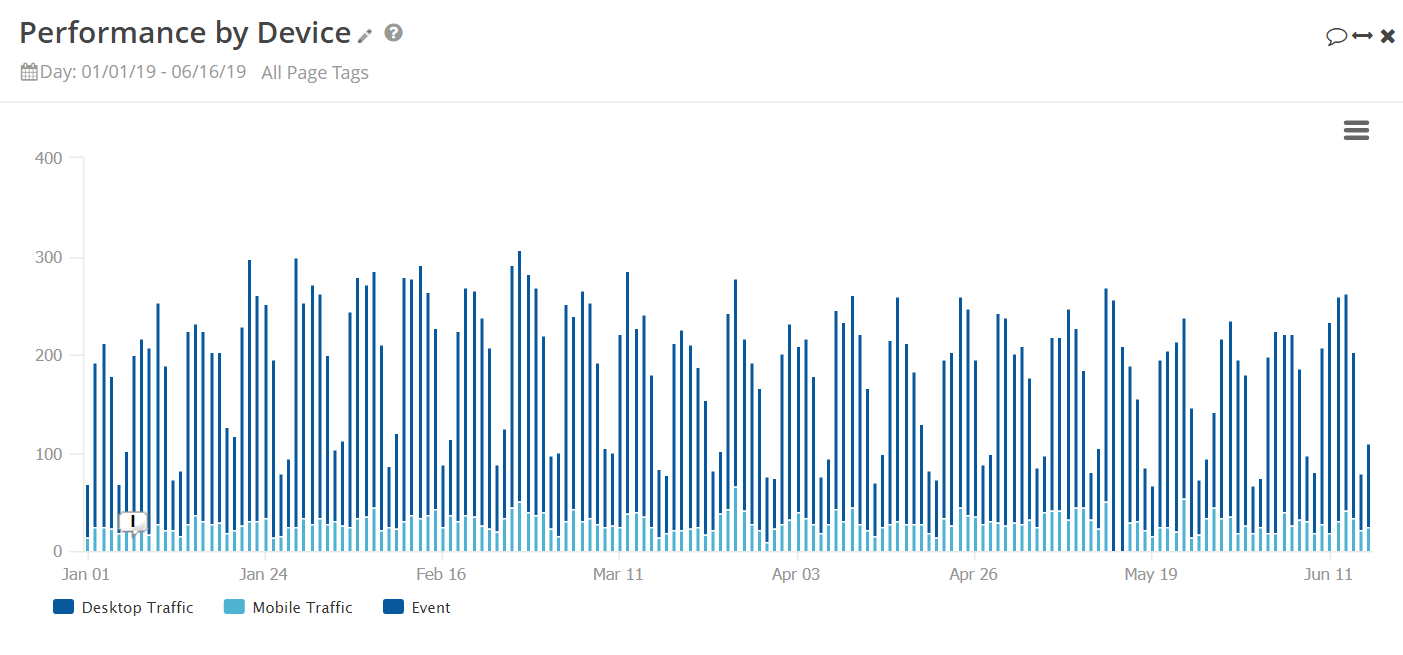Click the light blue Mobile Traffic legend swatch

234,607
